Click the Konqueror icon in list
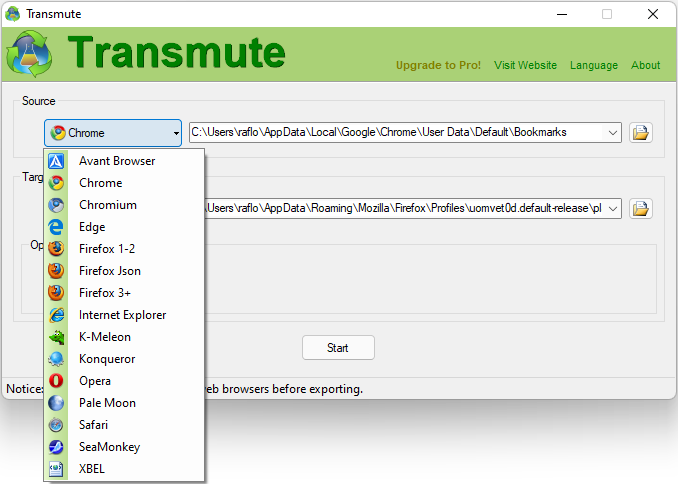 tap(56, 359)
